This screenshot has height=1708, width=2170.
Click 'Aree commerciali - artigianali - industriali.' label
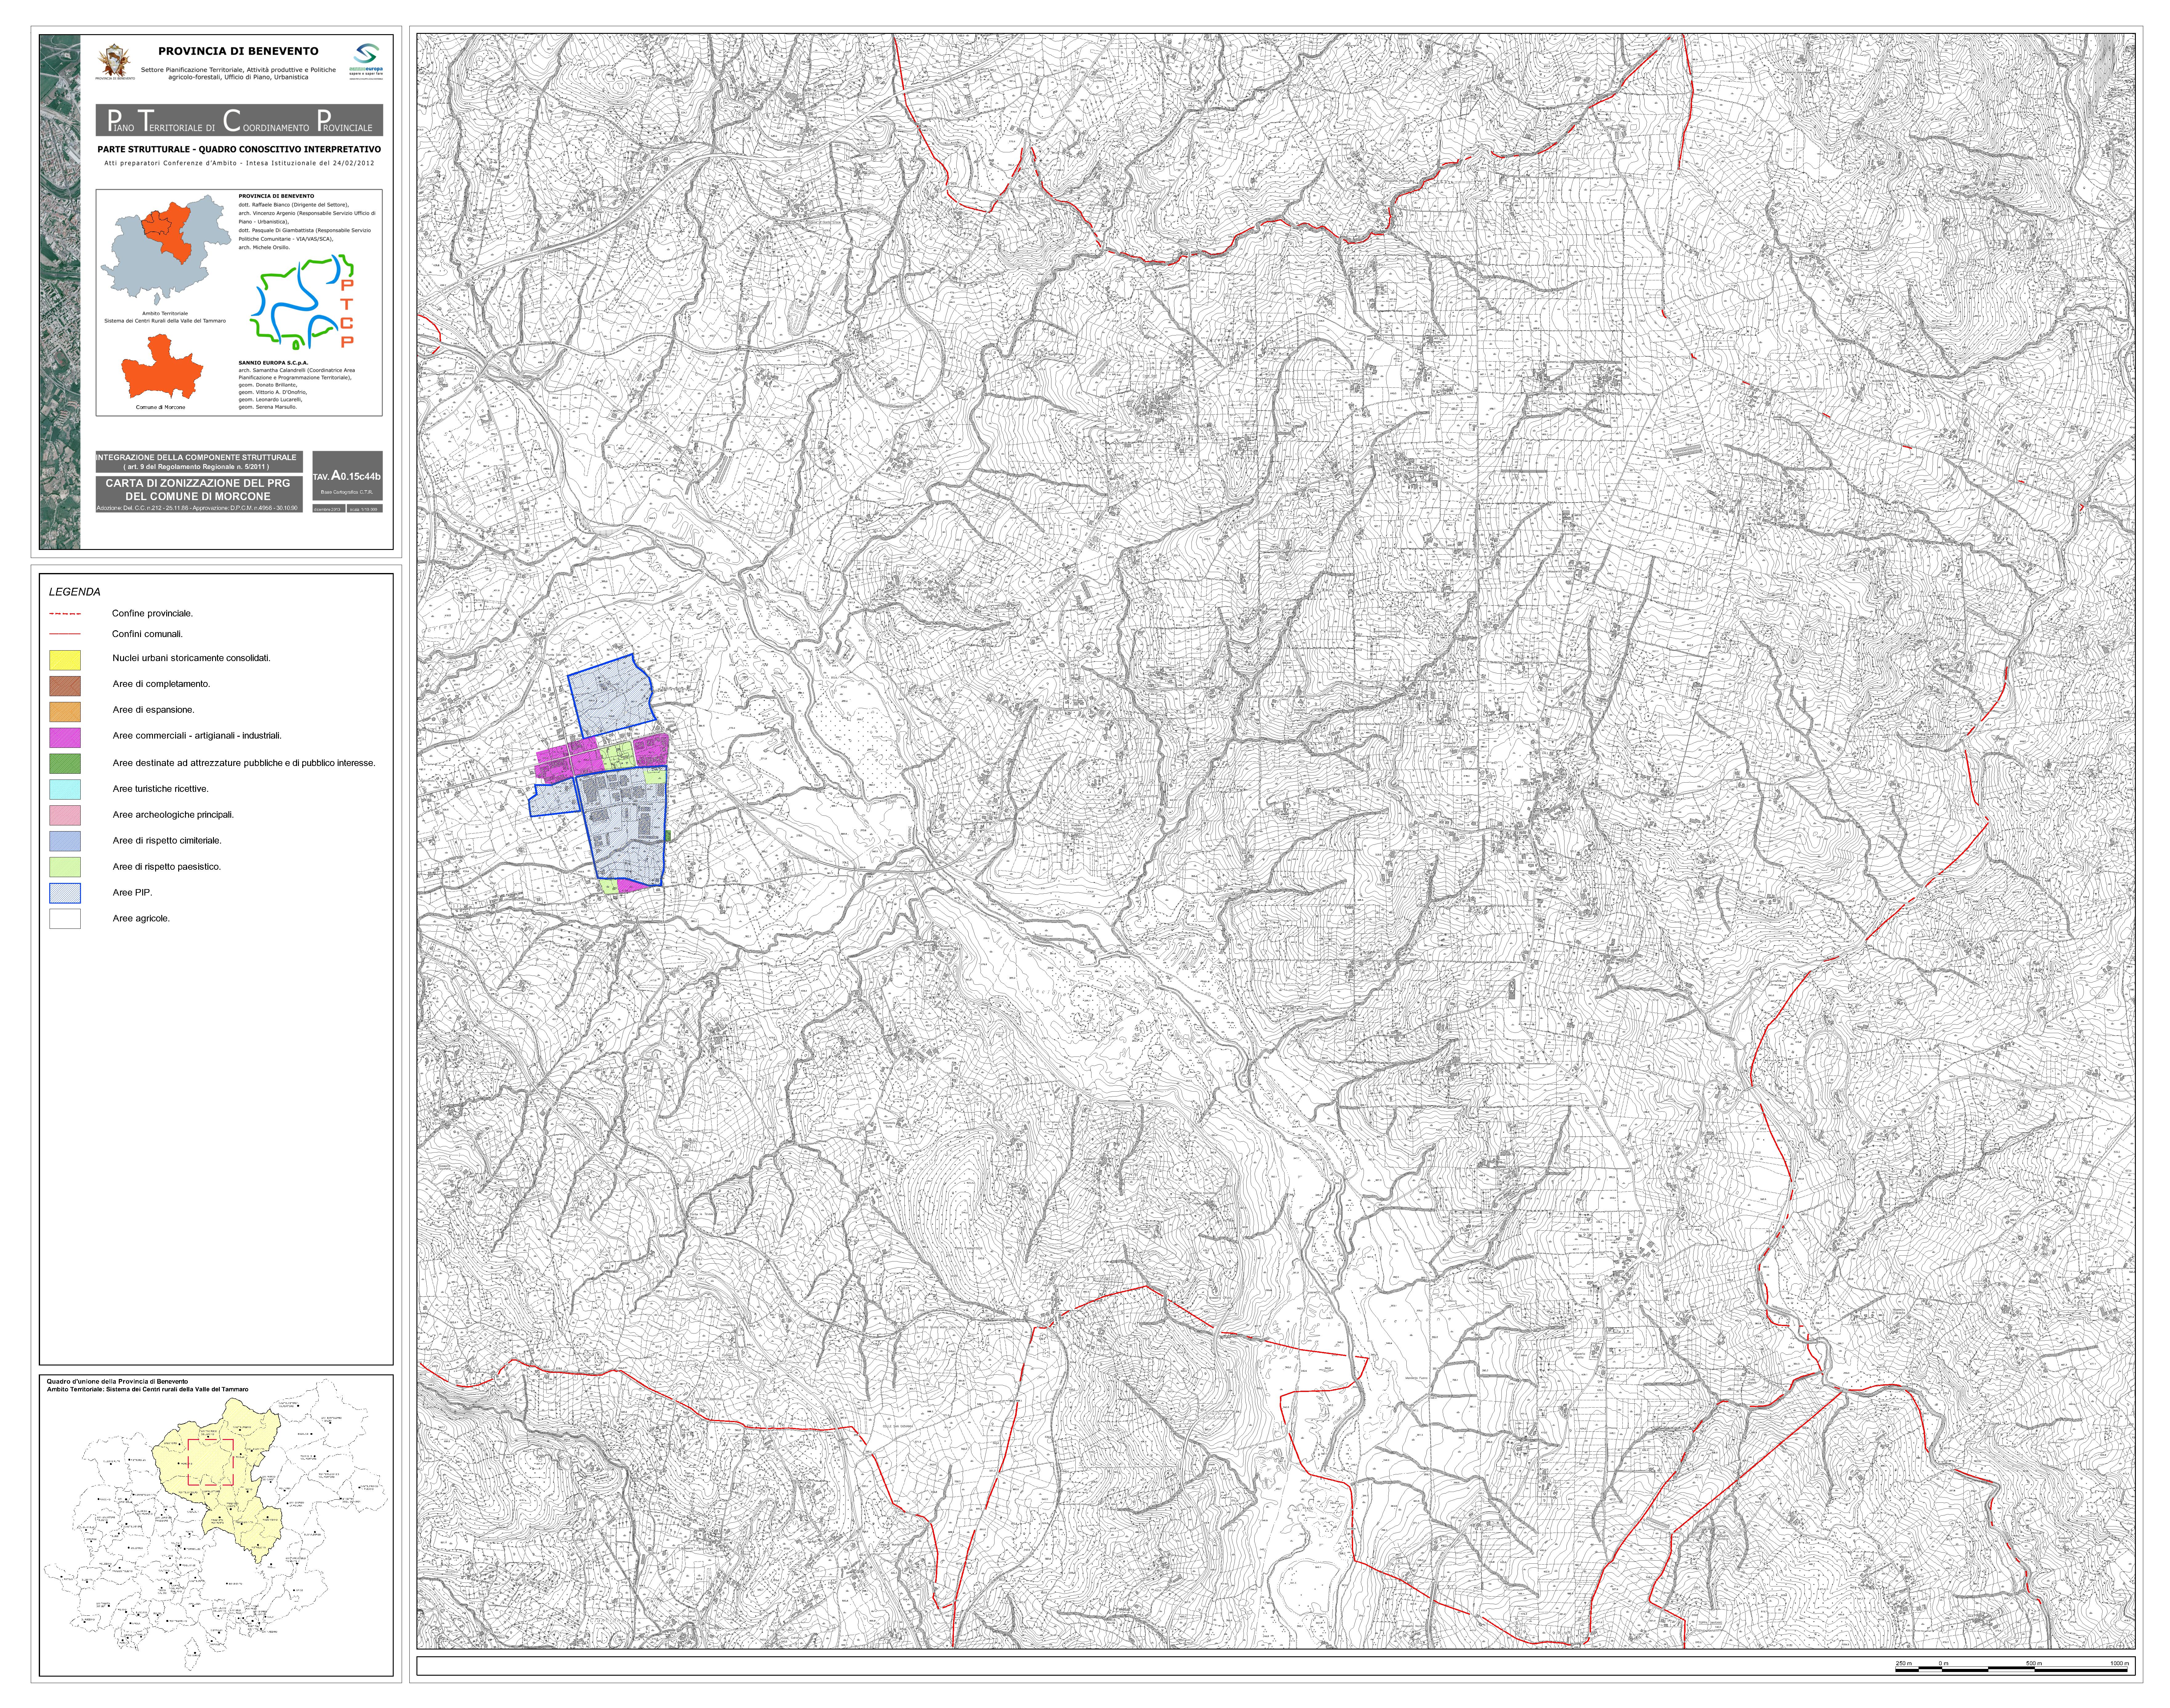pos(197,736)
